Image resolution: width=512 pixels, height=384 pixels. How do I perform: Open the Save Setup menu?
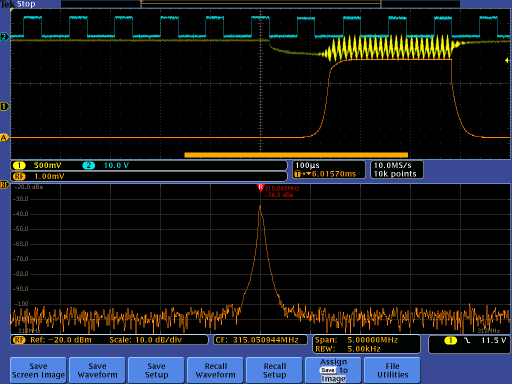coord(156,370)
